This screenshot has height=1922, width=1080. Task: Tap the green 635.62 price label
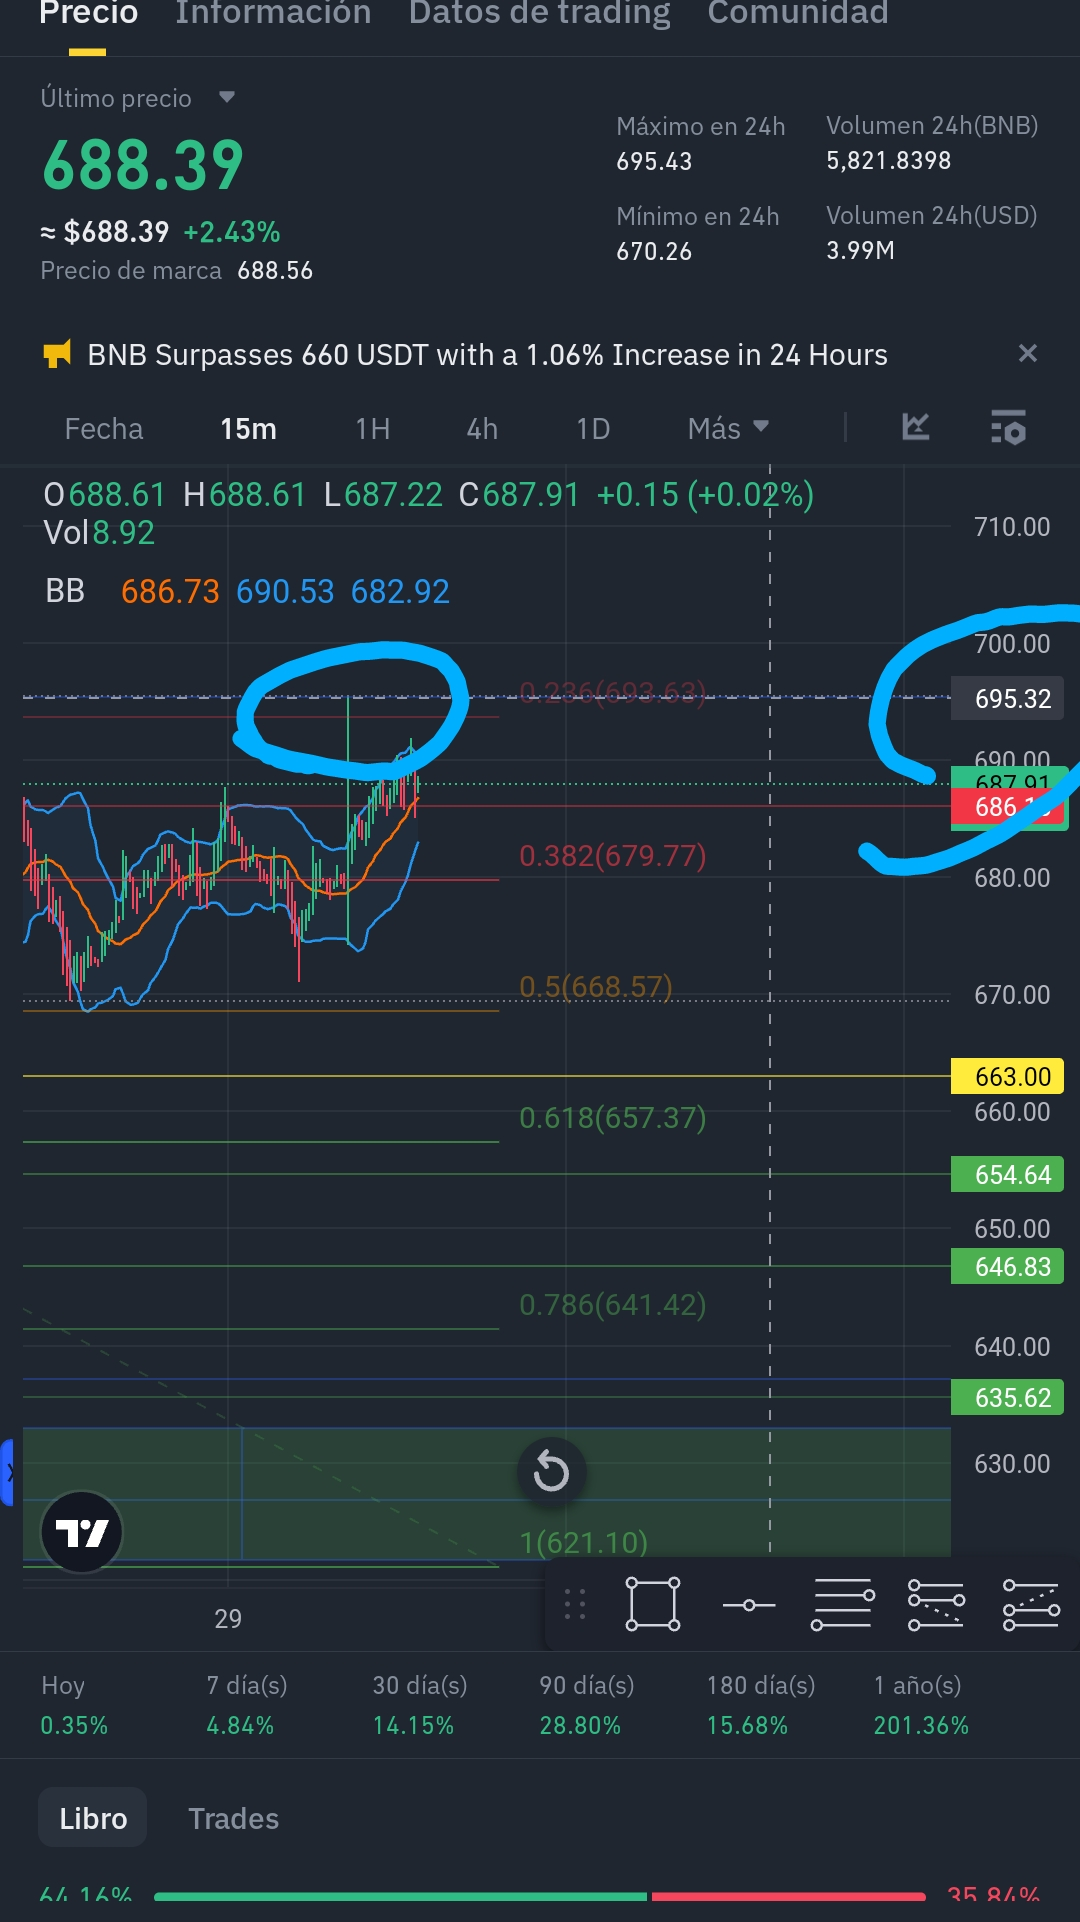1007,1397
